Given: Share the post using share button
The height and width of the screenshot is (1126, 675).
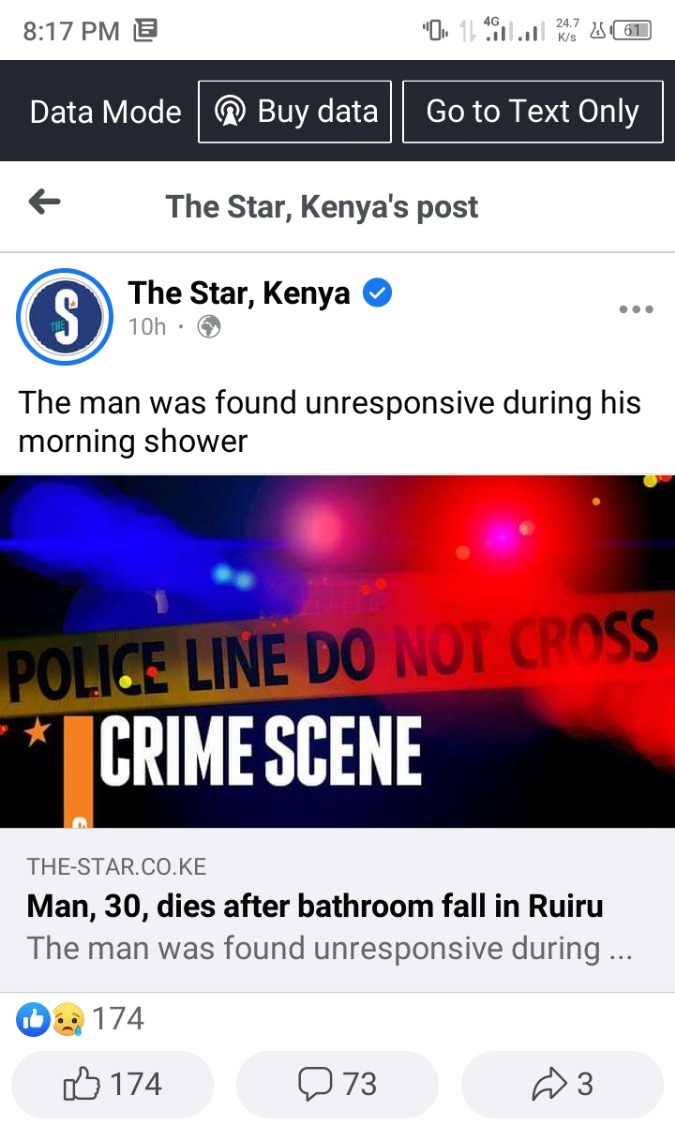Looking at the screenshot, I should pos(562,1084).
